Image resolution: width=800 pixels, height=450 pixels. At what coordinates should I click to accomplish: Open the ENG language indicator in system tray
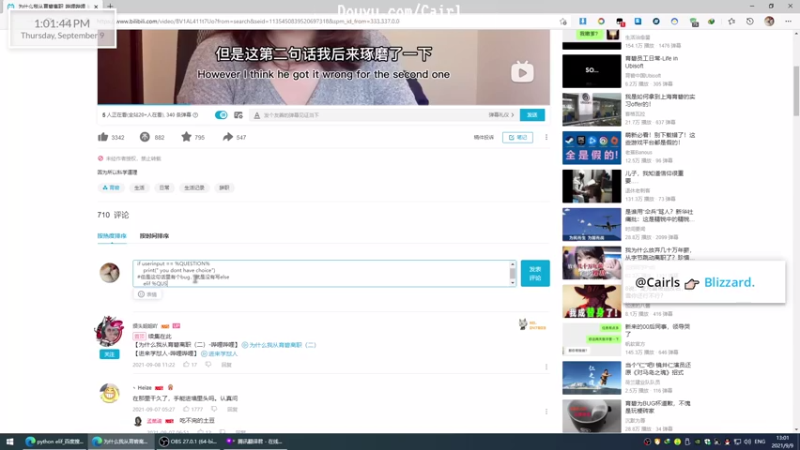(760, 441)
